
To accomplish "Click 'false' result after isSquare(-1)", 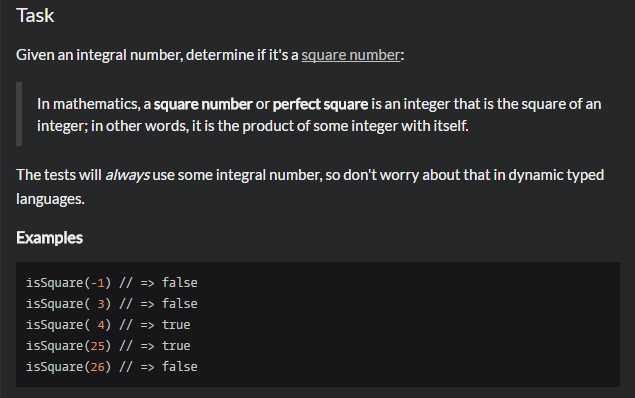I will [x=179, y=283].
